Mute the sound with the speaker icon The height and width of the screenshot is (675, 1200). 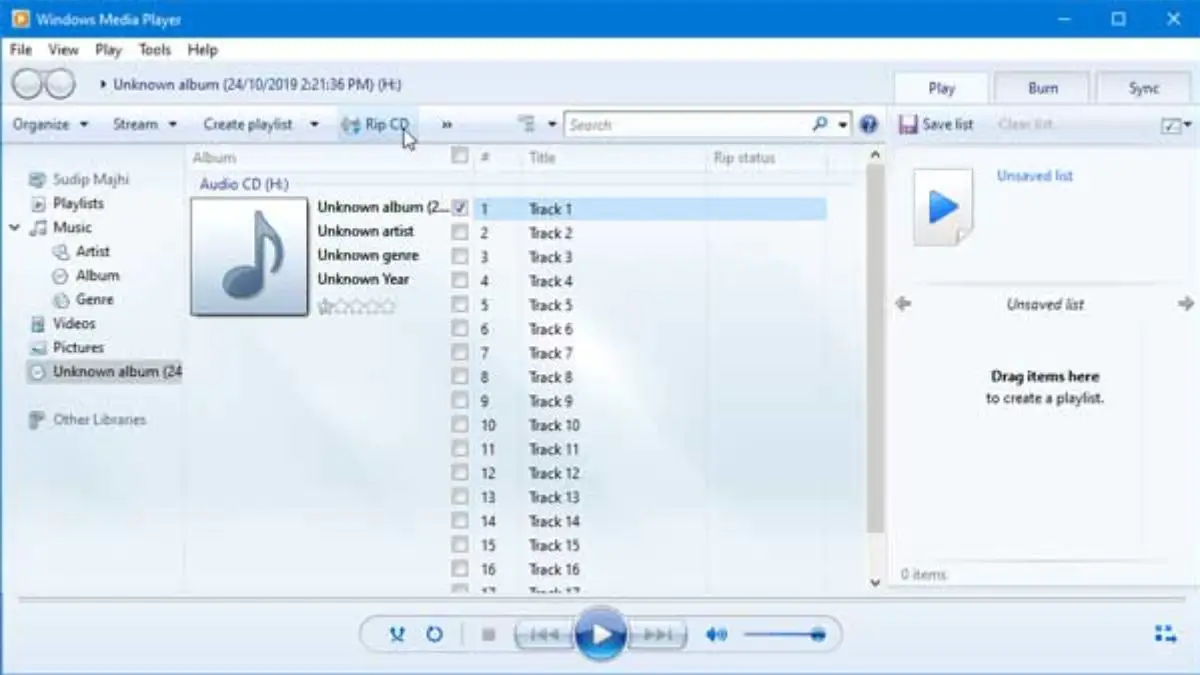pos(716,634)
